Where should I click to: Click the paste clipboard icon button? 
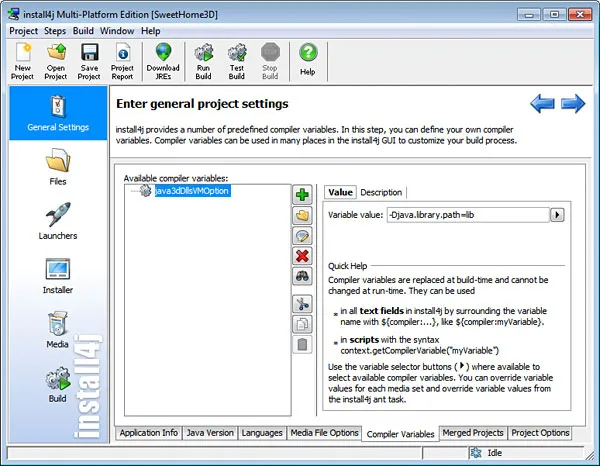302,345
